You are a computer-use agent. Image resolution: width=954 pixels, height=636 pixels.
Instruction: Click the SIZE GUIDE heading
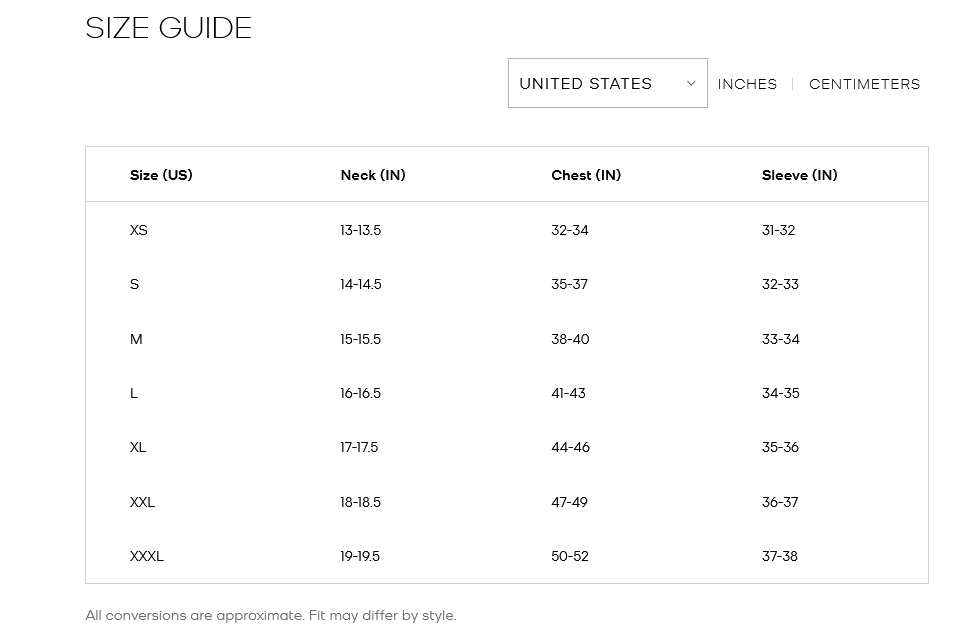[169, 28]
